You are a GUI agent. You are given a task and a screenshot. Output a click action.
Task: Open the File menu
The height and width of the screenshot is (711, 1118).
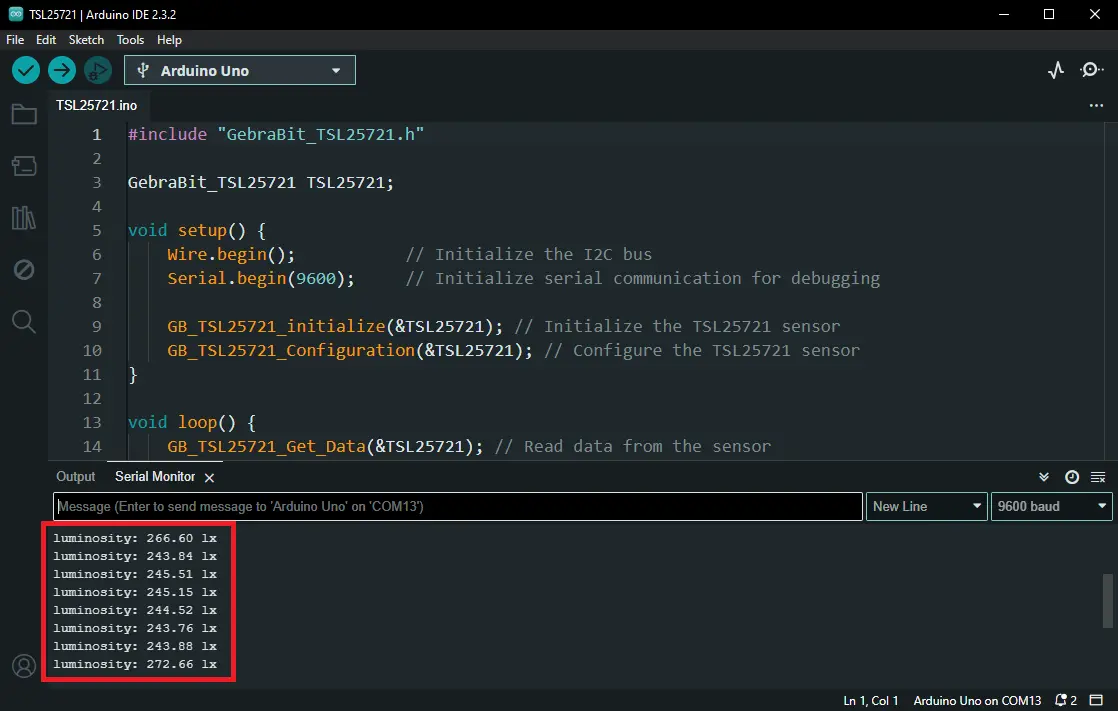point(15,40)
